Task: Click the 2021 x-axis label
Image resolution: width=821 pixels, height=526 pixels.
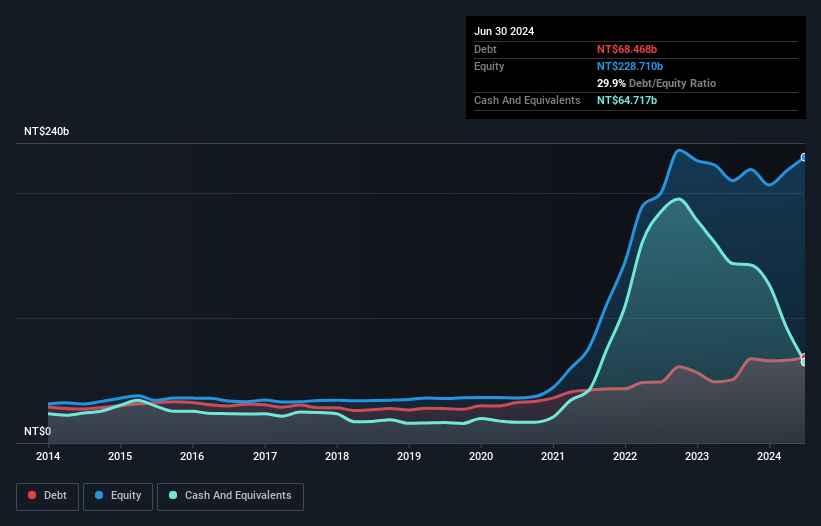Action: point(553,456)
